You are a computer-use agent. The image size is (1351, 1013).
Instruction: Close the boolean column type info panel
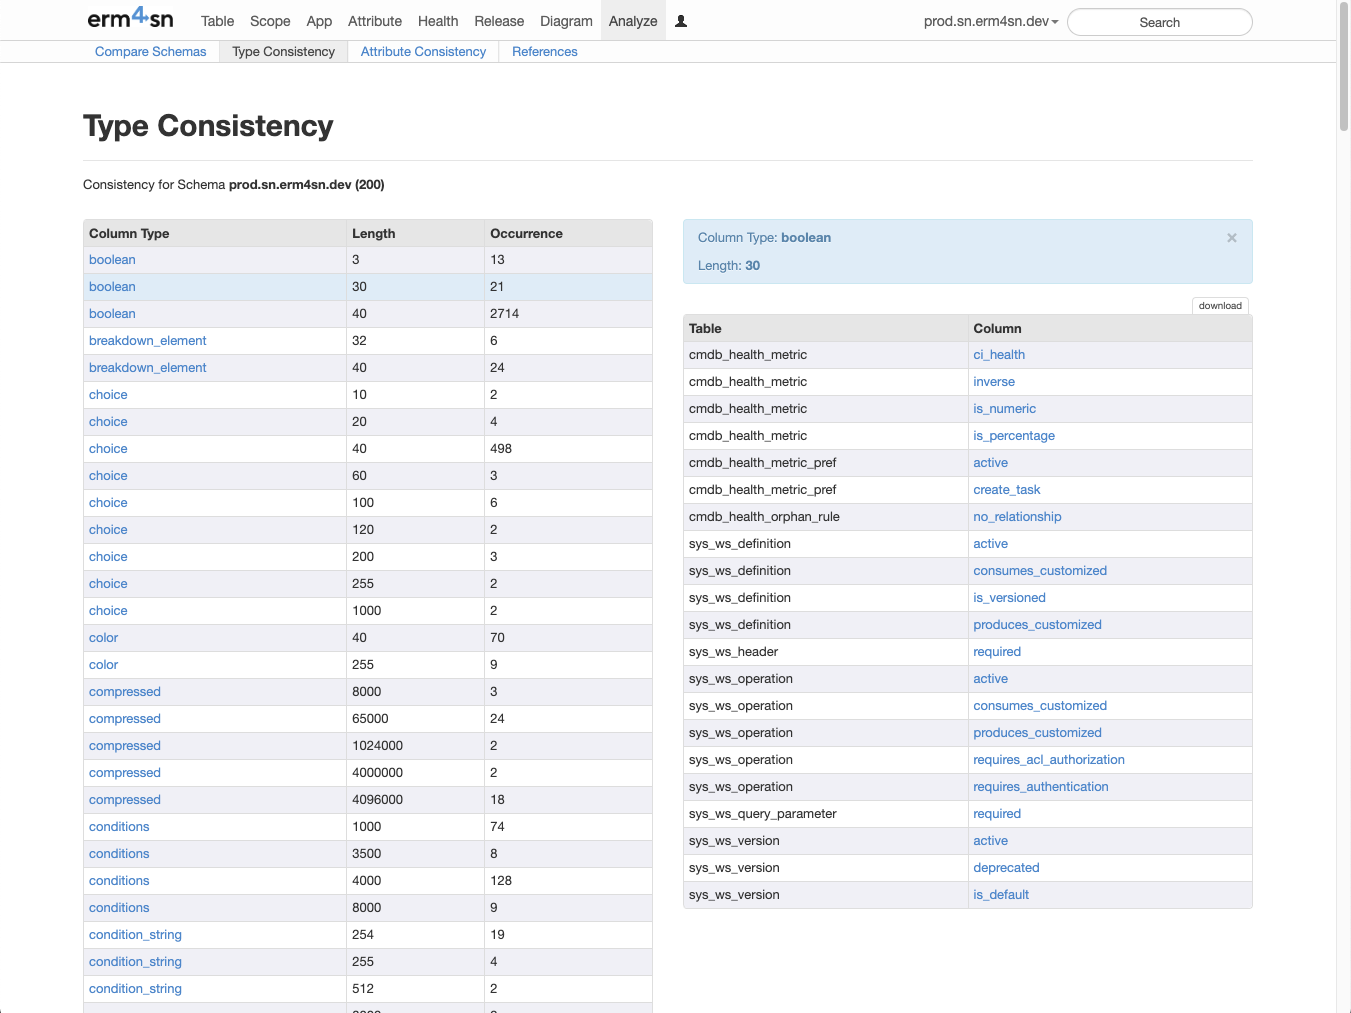[1231, 238]
